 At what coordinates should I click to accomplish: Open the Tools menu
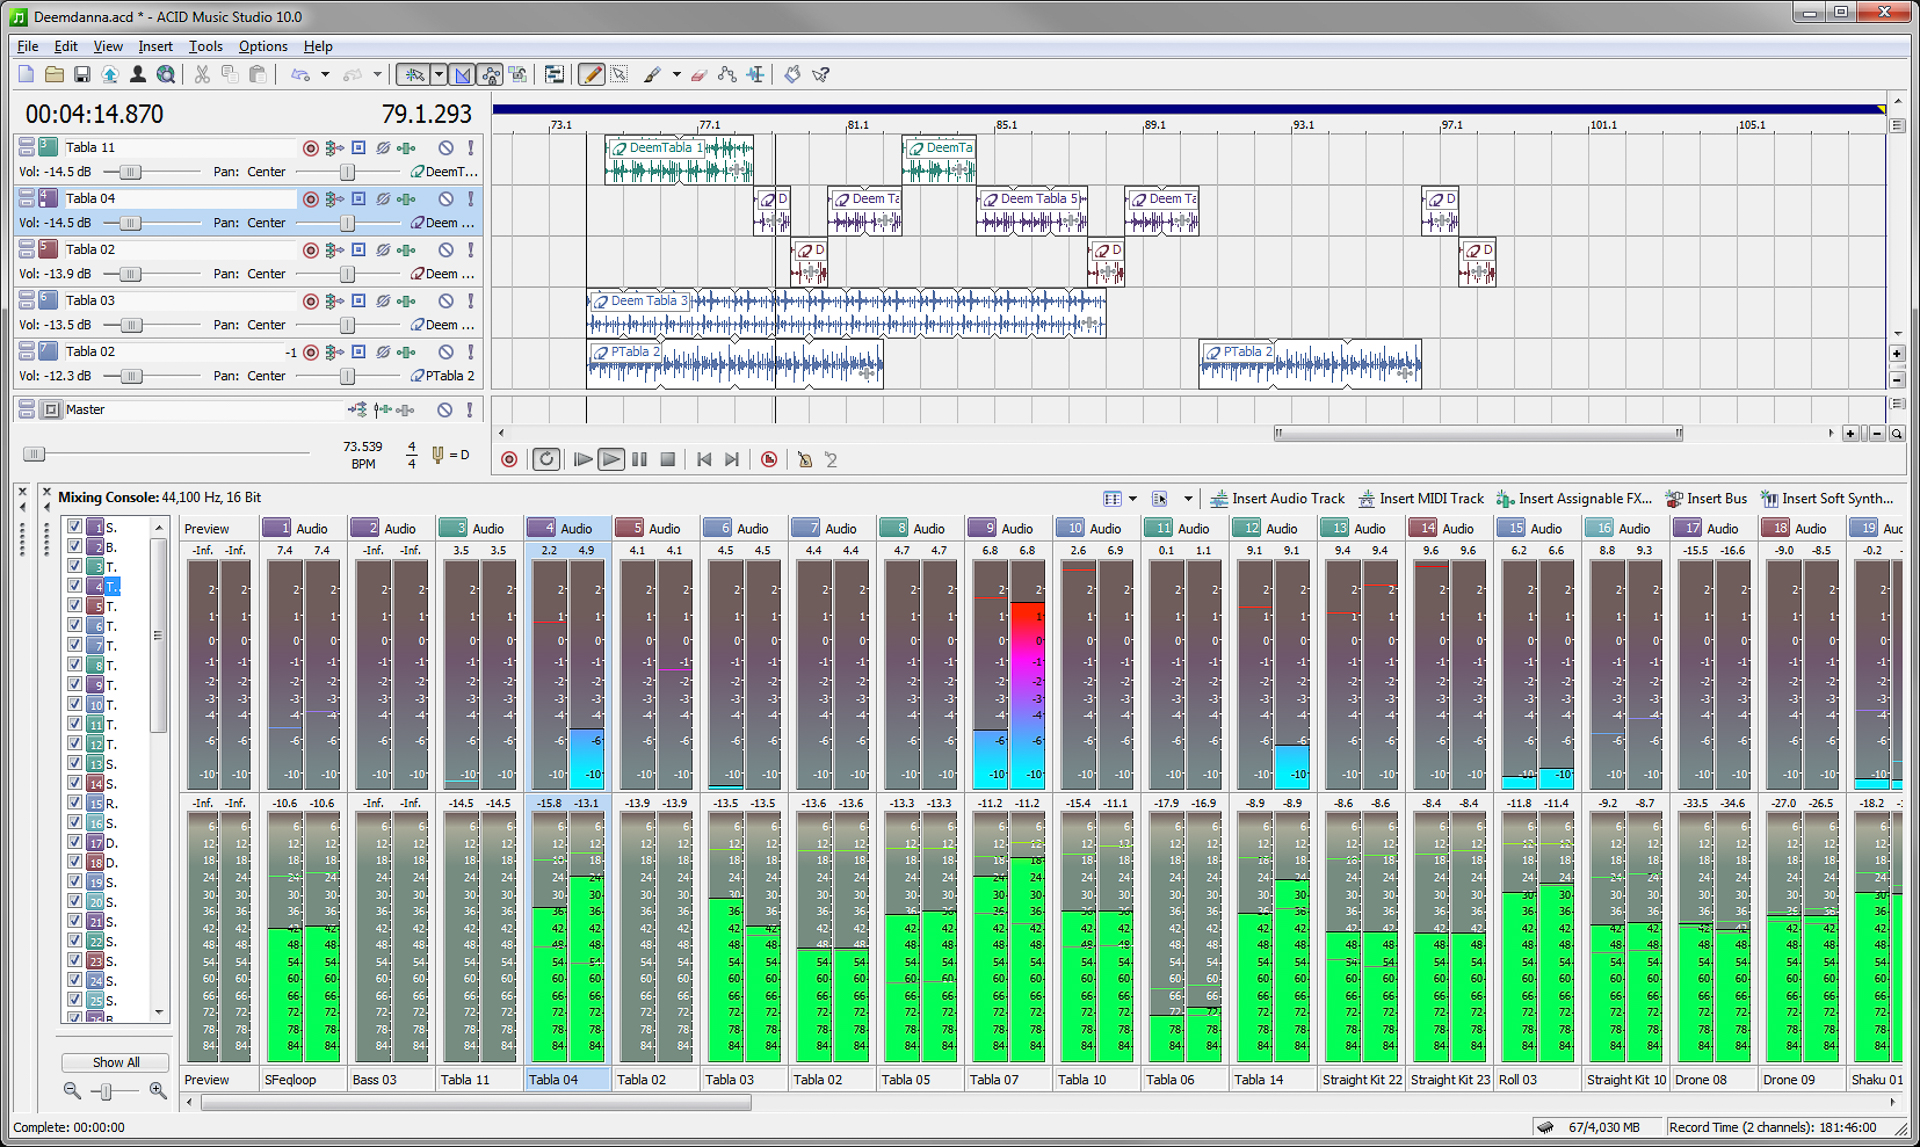coord(205,46)
